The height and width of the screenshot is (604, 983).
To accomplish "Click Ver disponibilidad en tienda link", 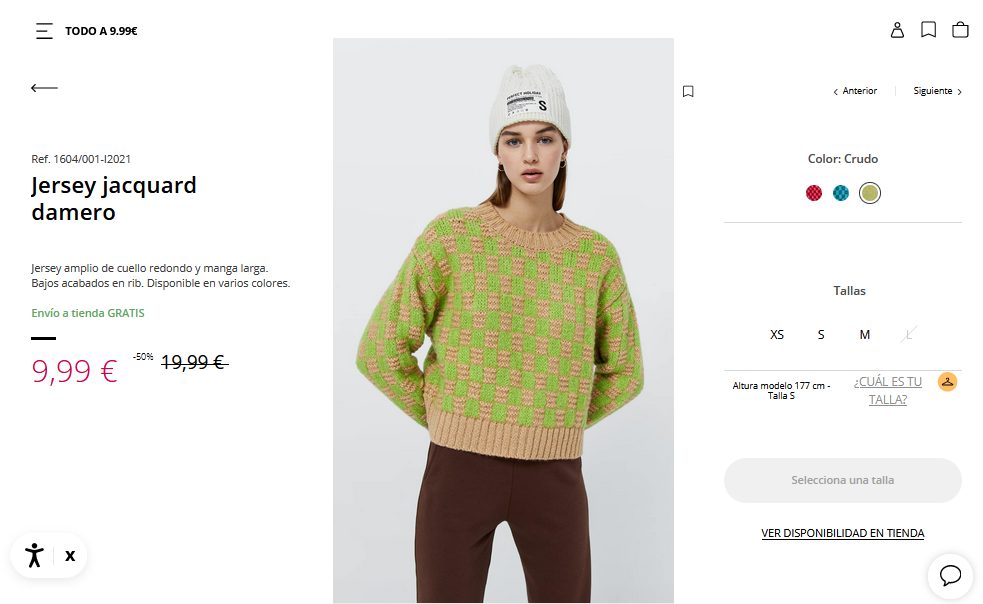I will (843, 533).
